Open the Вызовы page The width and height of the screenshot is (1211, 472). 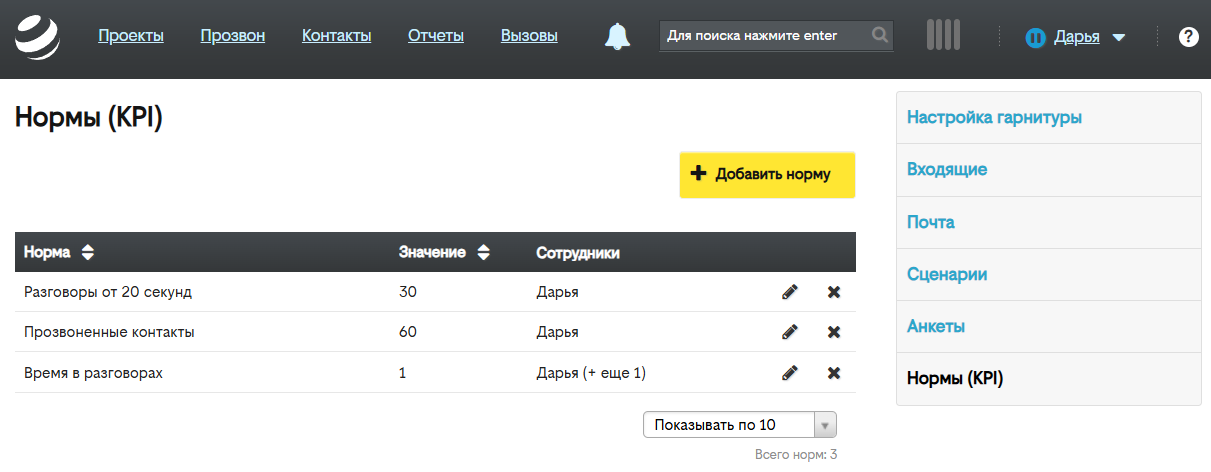[x=529, y=36]
